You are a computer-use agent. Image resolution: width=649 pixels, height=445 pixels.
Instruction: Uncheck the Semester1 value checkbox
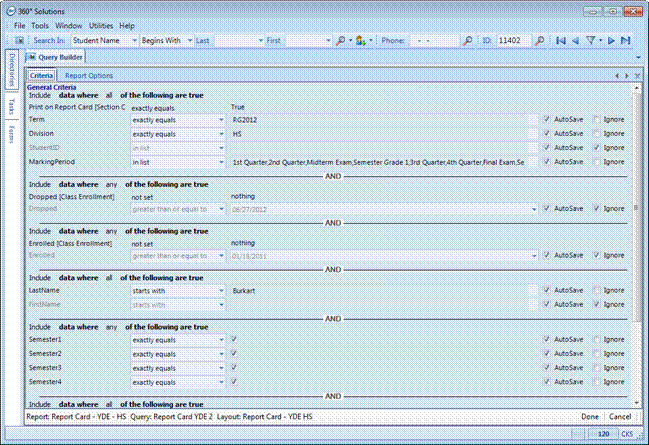click(234, 339)
